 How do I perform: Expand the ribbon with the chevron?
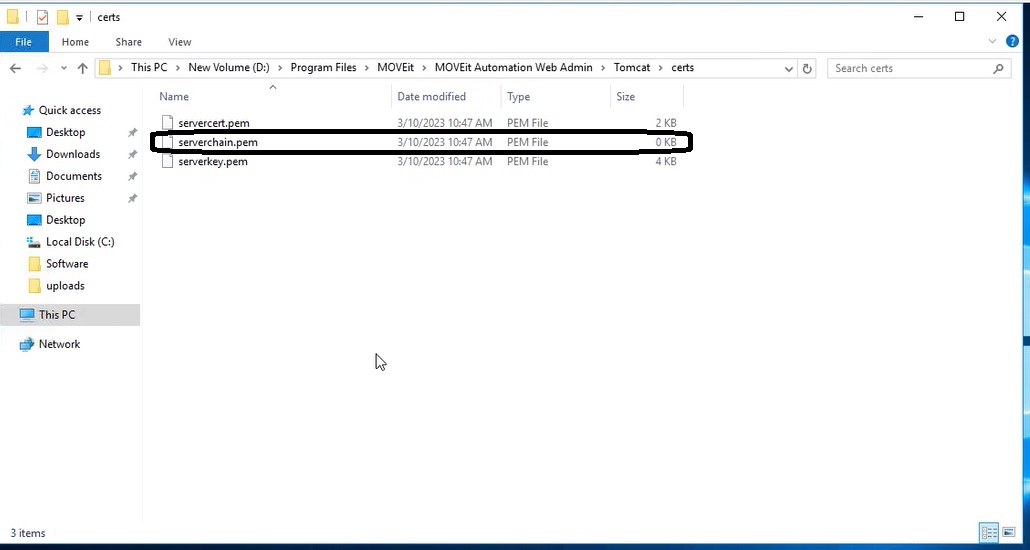point(992,41)
